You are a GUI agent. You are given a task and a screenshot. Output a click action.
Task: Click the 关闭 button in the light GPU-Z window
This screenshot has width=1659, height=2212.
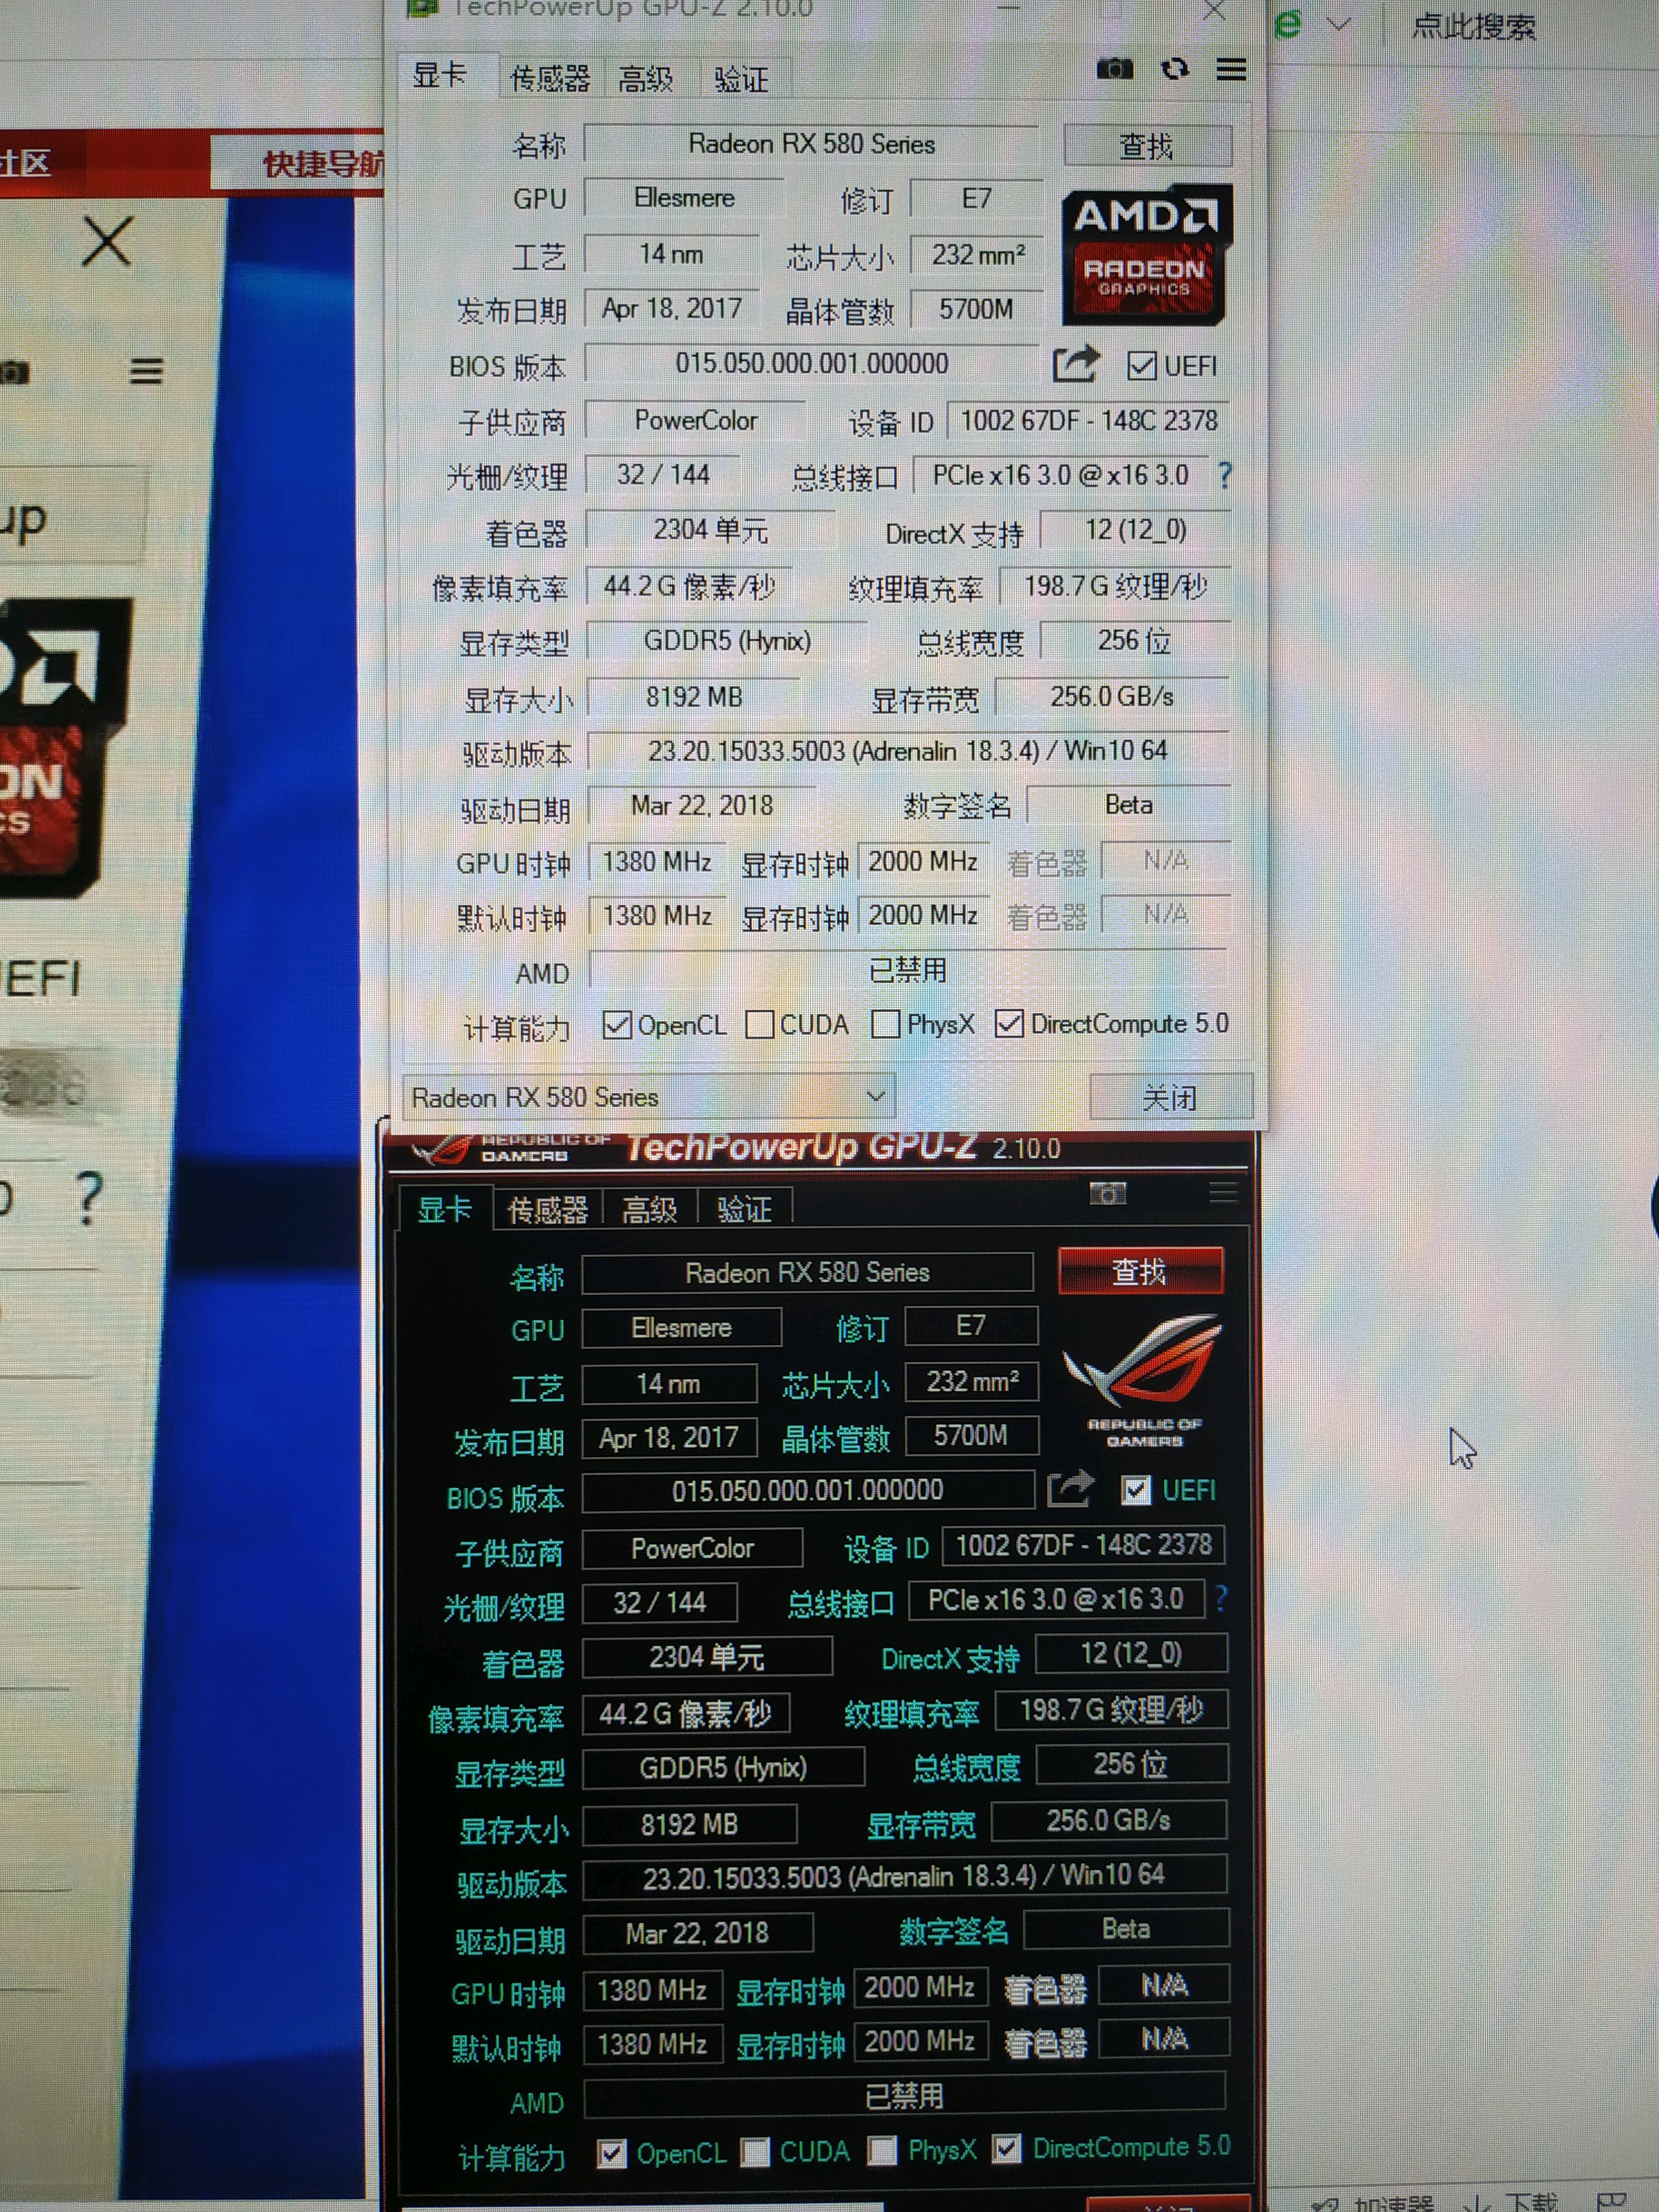pyautogui.click(x=1170, y=1097)
